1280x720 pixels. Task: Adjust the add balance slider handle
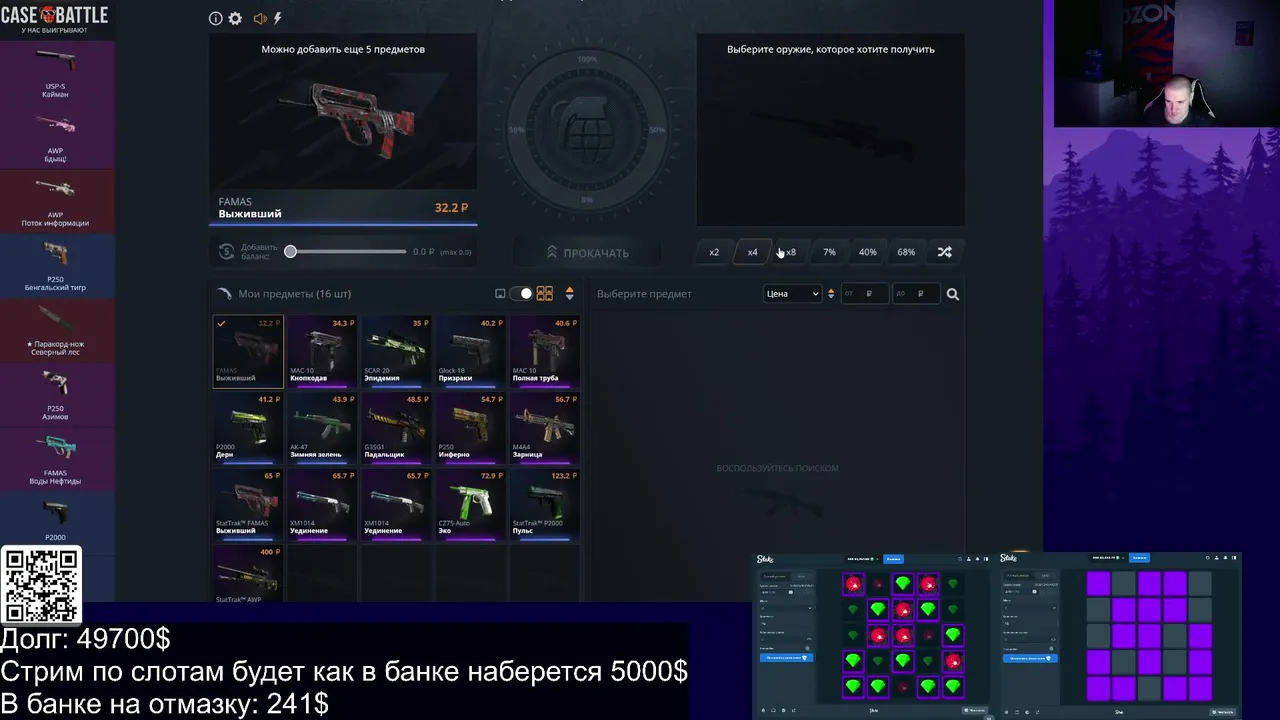290,252
